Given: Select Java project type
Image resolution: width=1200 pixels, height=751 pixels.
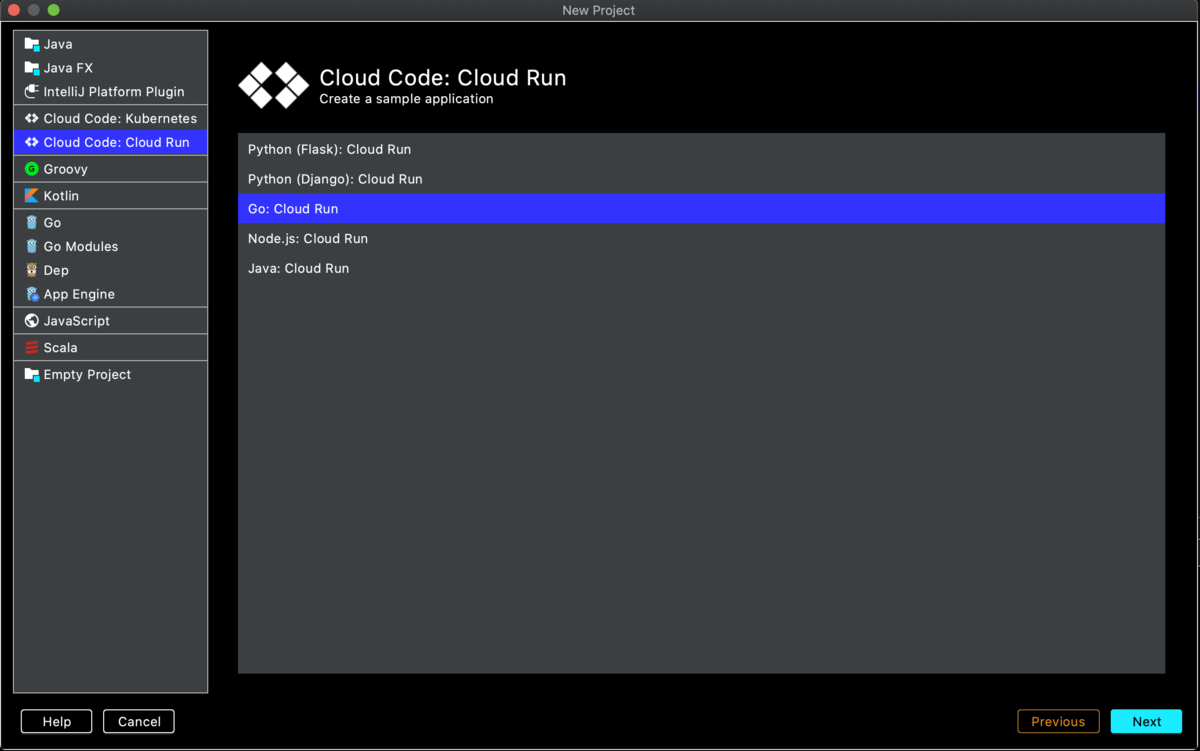Looking at the screenshot, I should coord(110,44).
